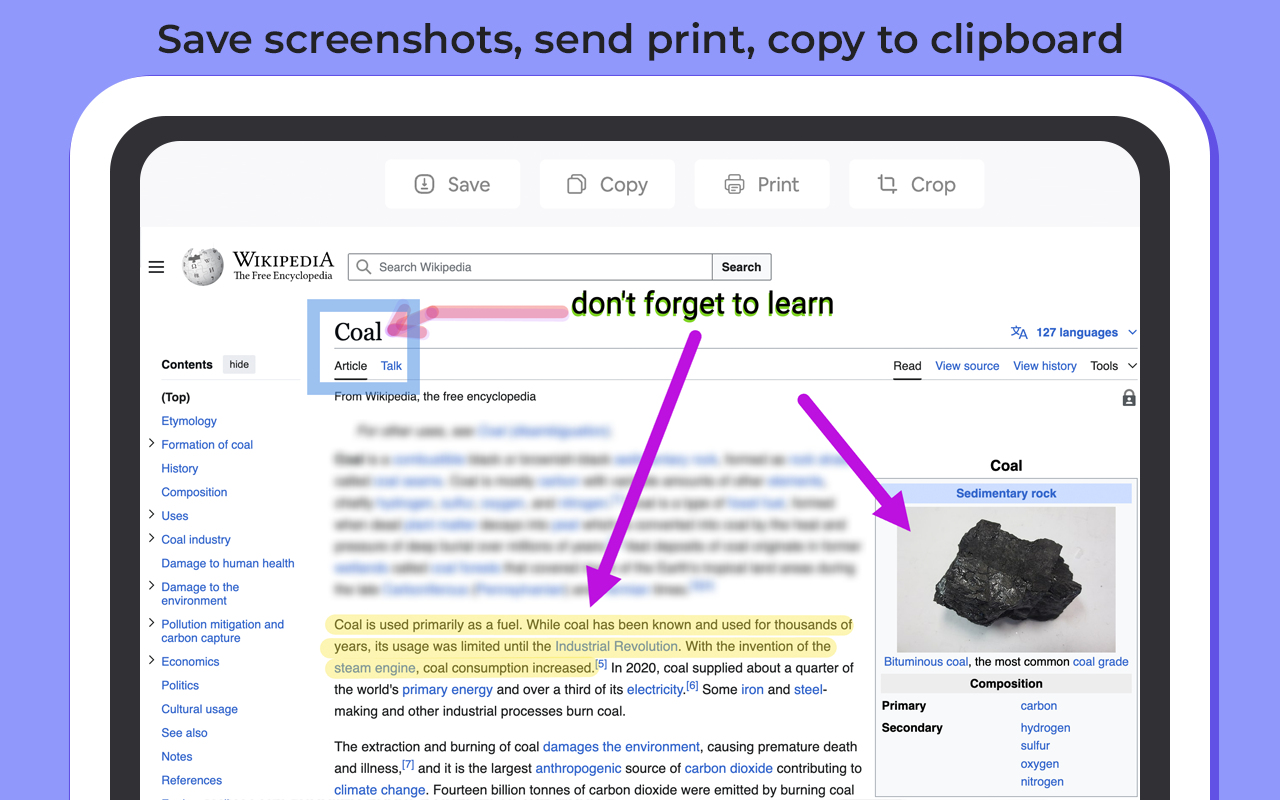This screenshot has width=1280, height=800.
Task: Go to the Notes section
Action: (177, 757)
